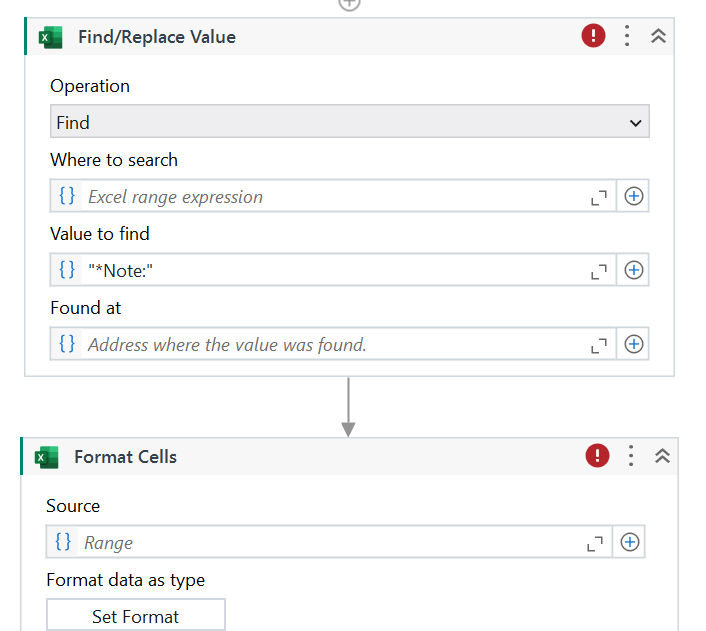Open expression braces for Value to find
Screen dimensions: 706x631
pyautogui.click(x=67, y=270)
